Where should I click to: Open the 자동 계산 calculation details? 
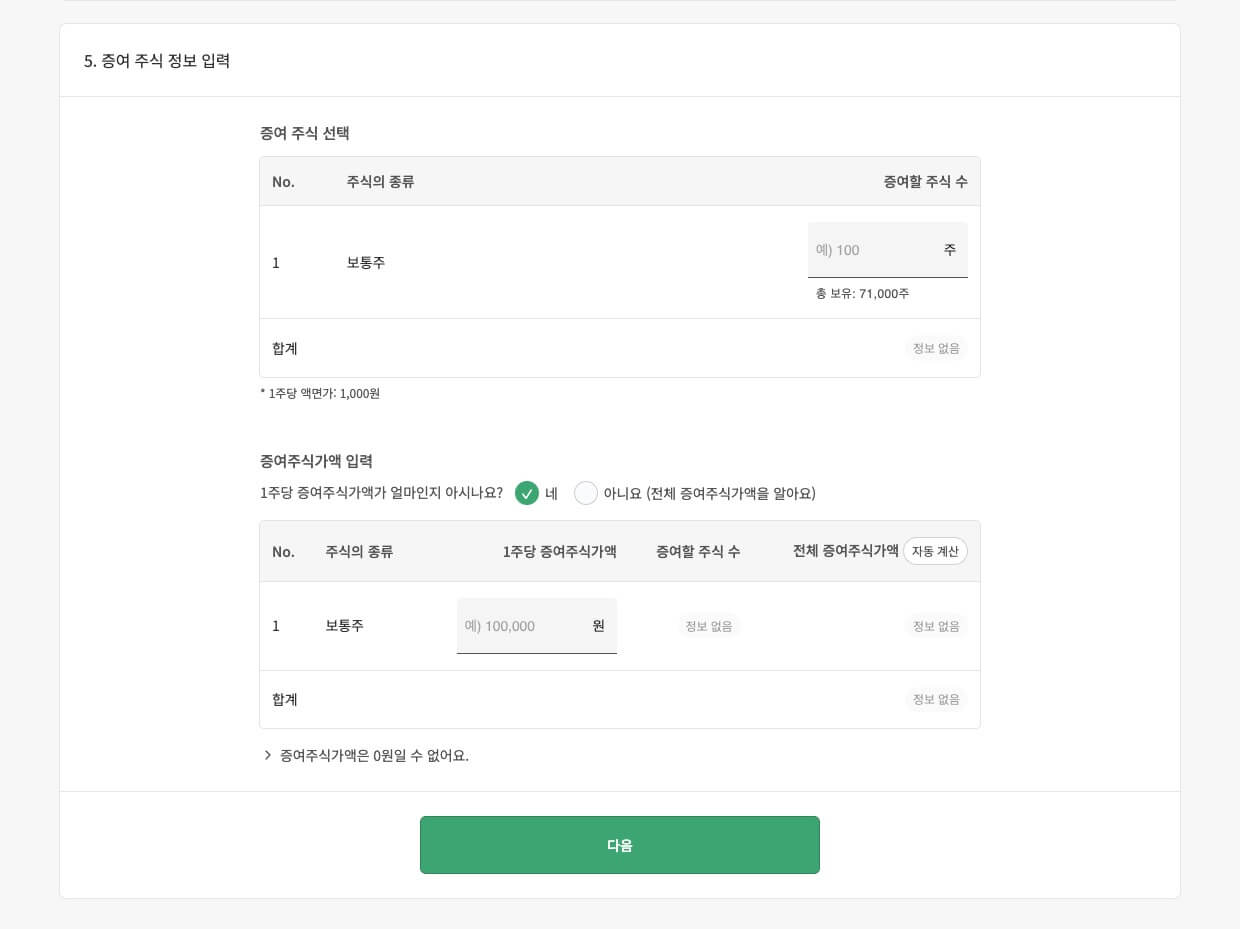coord(935,551)
